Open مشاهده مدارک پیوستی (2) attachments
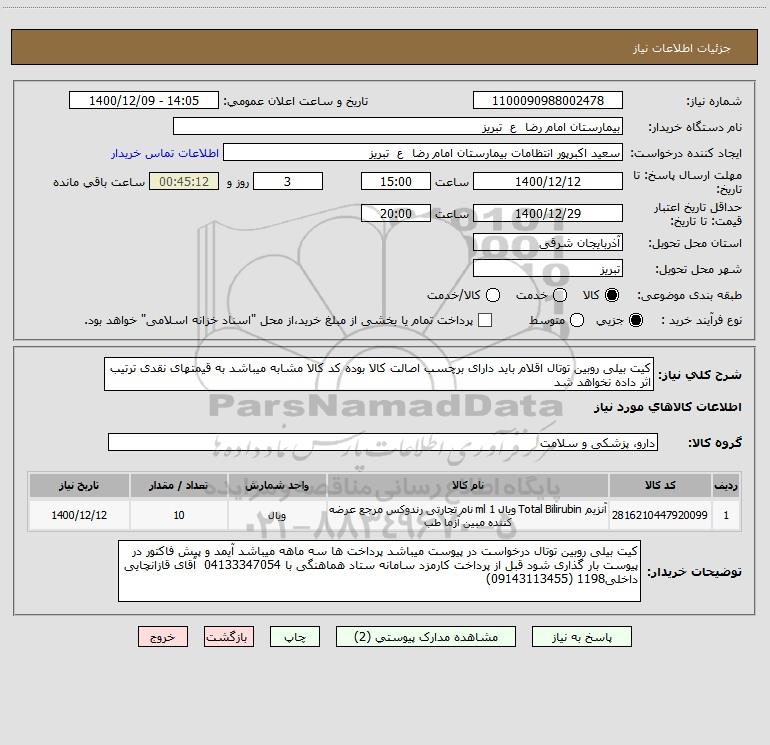The height and width of the screenshot is (745, 770). 426,637
